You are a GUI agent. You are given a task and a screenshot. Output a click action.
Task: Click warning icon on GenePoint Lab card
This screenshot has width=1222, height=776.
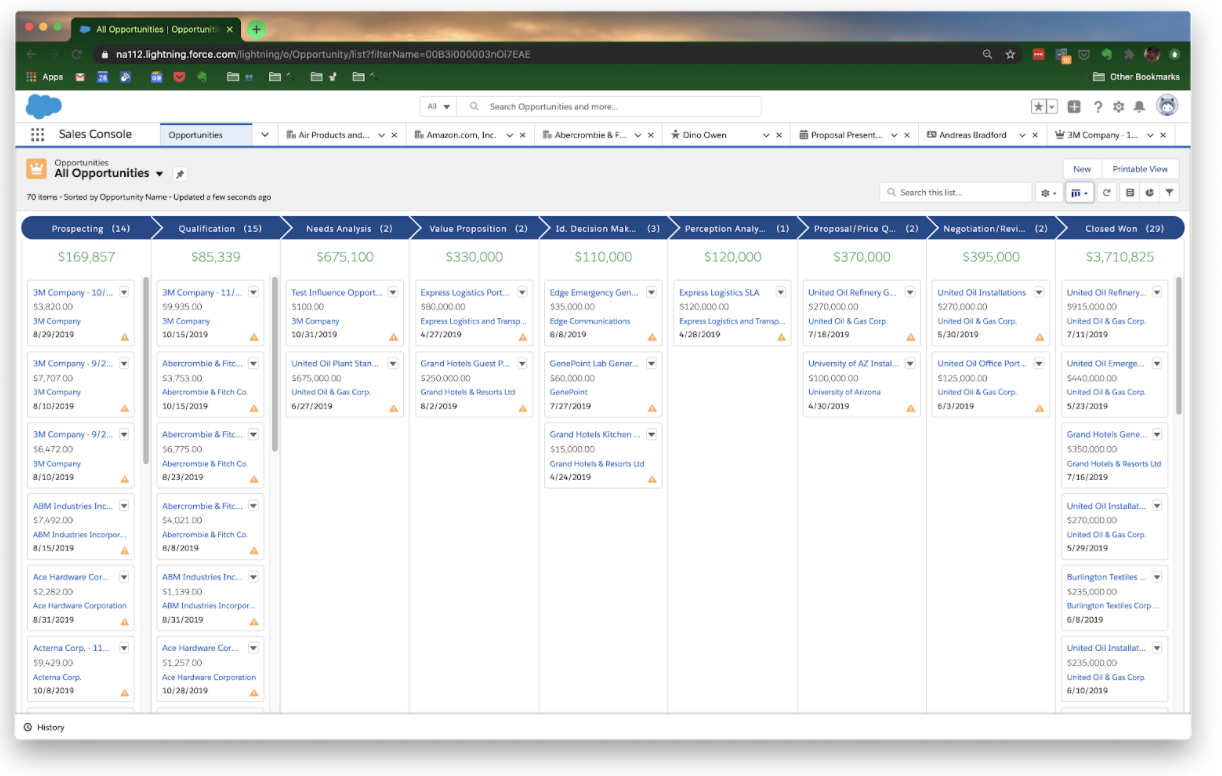click(x=652, y=408)
